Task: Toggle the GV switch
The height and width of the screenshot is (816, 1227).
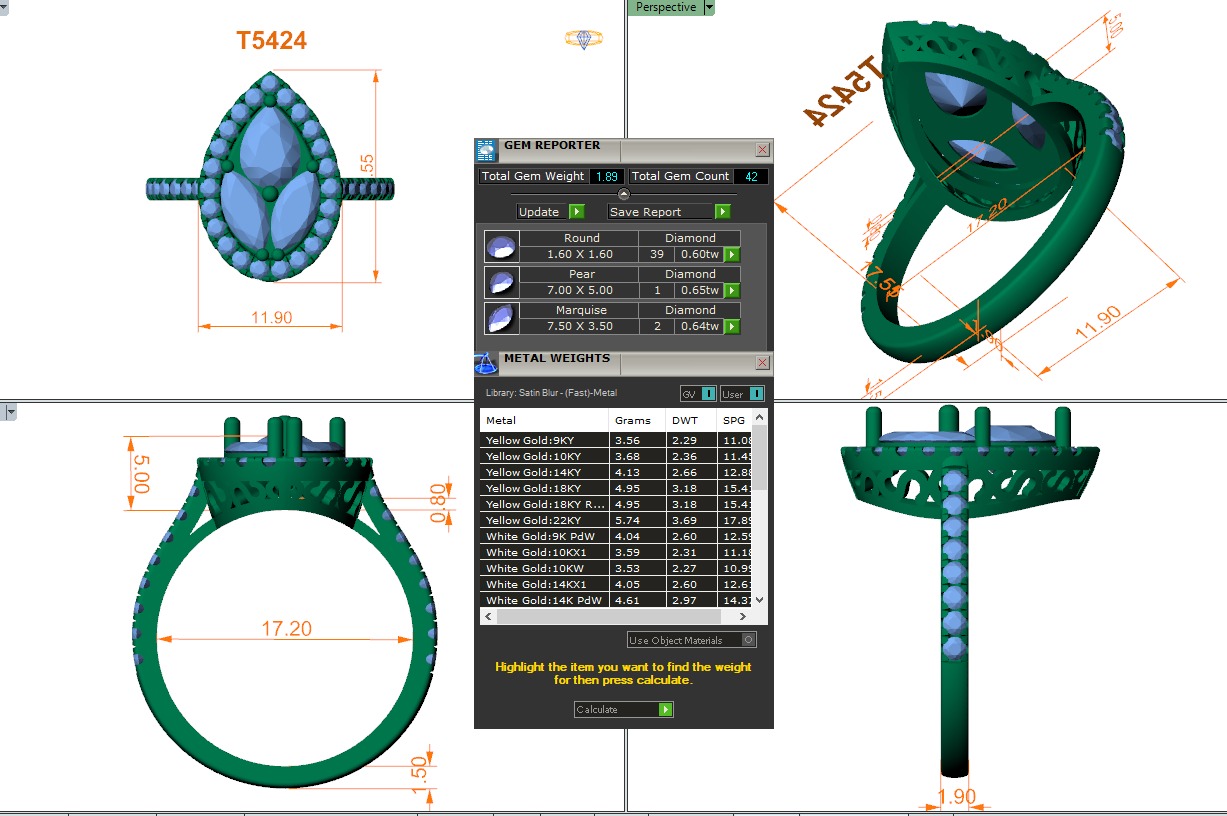Action: coord(697,394)
